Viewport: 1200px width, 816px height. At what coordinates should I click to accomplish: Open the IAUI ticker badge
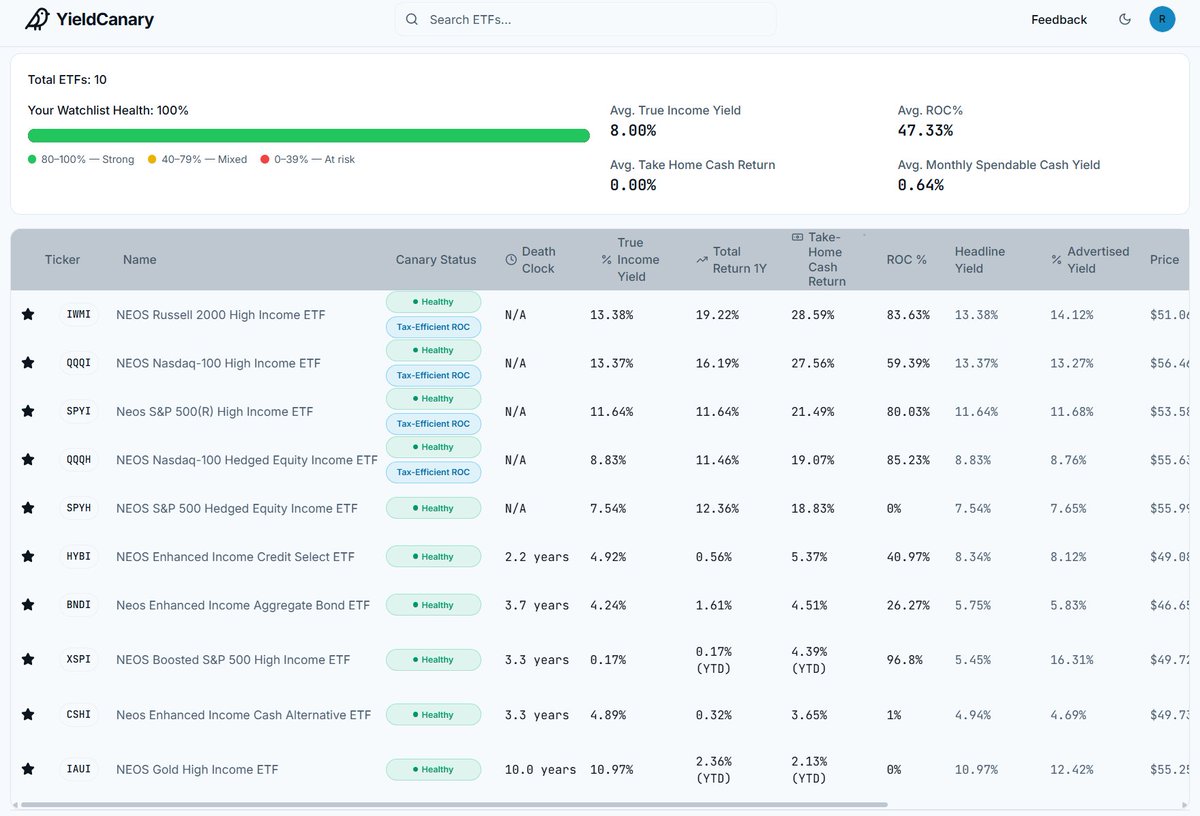coord(78,769)
